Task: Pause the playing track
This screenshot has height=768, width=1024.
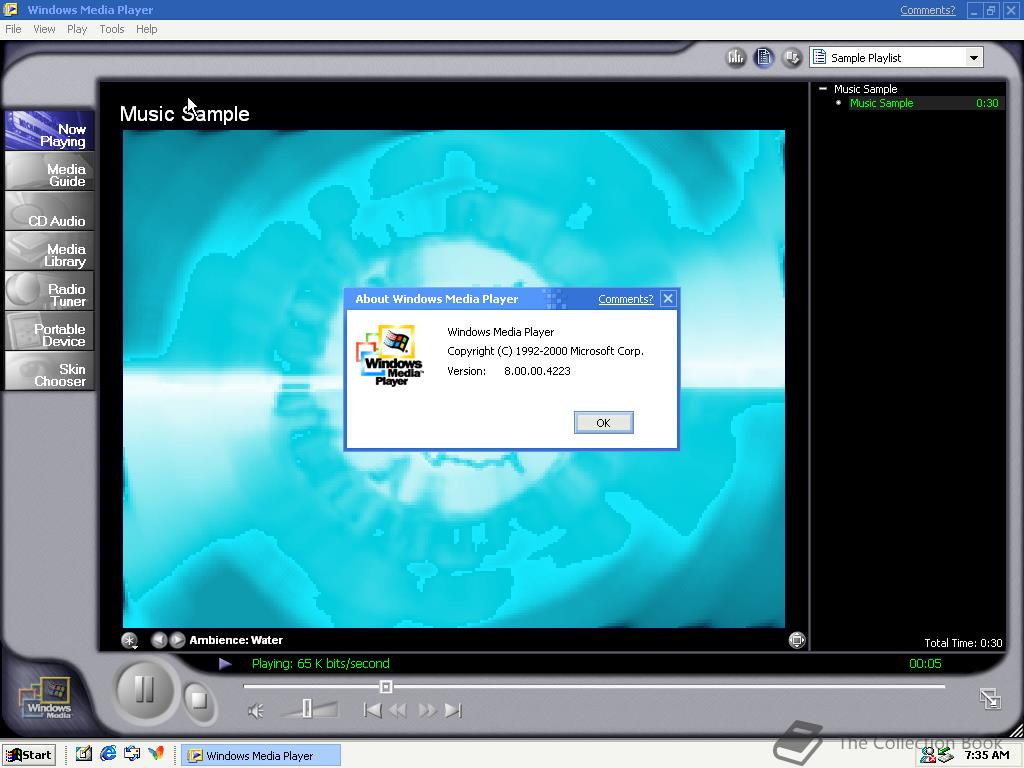Action: [144, 689]
